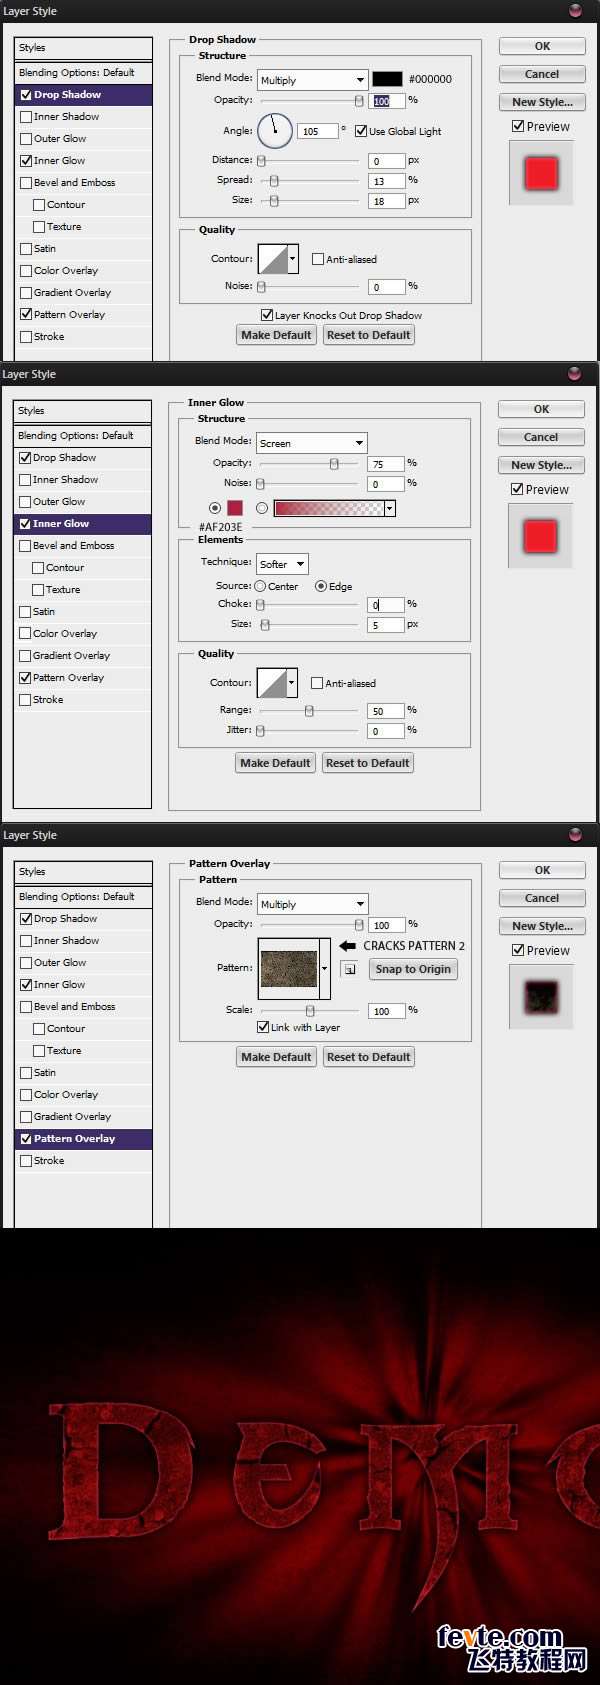Click Choke field in Inner Glow dialog
The image size is (600, 1685).
(x=386, y=605)
